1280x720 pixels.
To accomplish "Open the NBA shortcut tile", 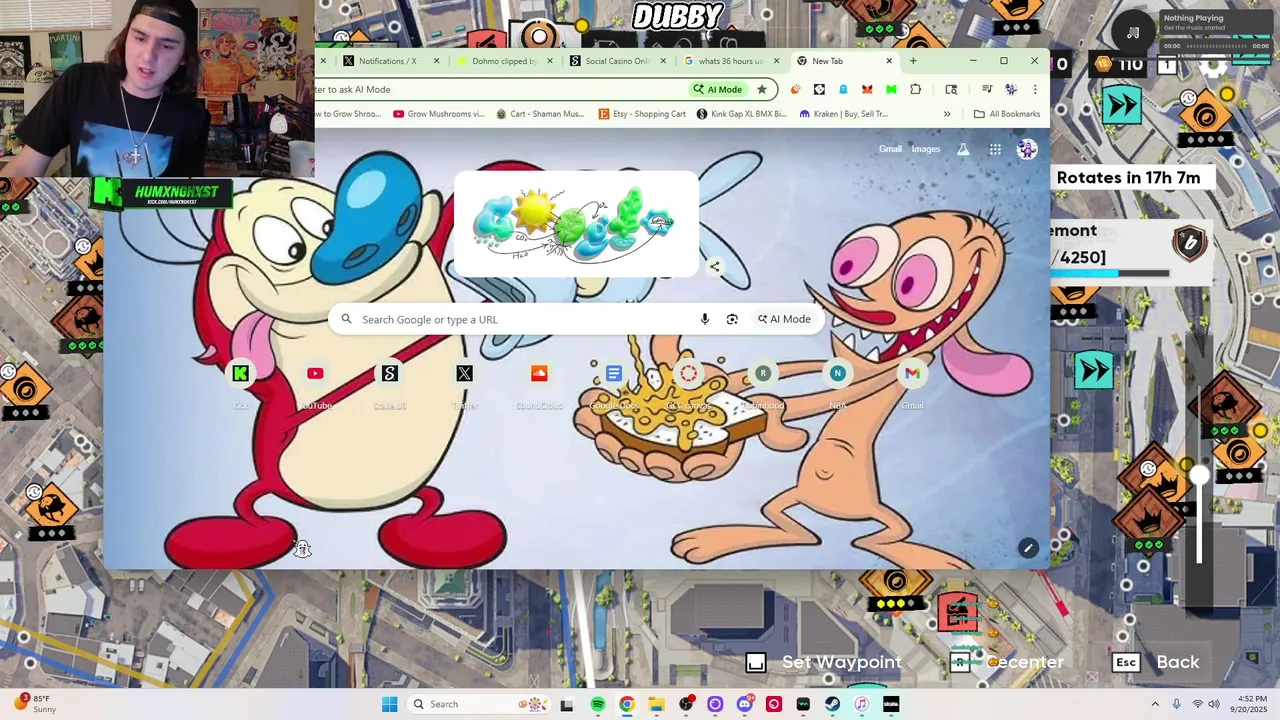I will pyautogui.click(x=837, y=385).
